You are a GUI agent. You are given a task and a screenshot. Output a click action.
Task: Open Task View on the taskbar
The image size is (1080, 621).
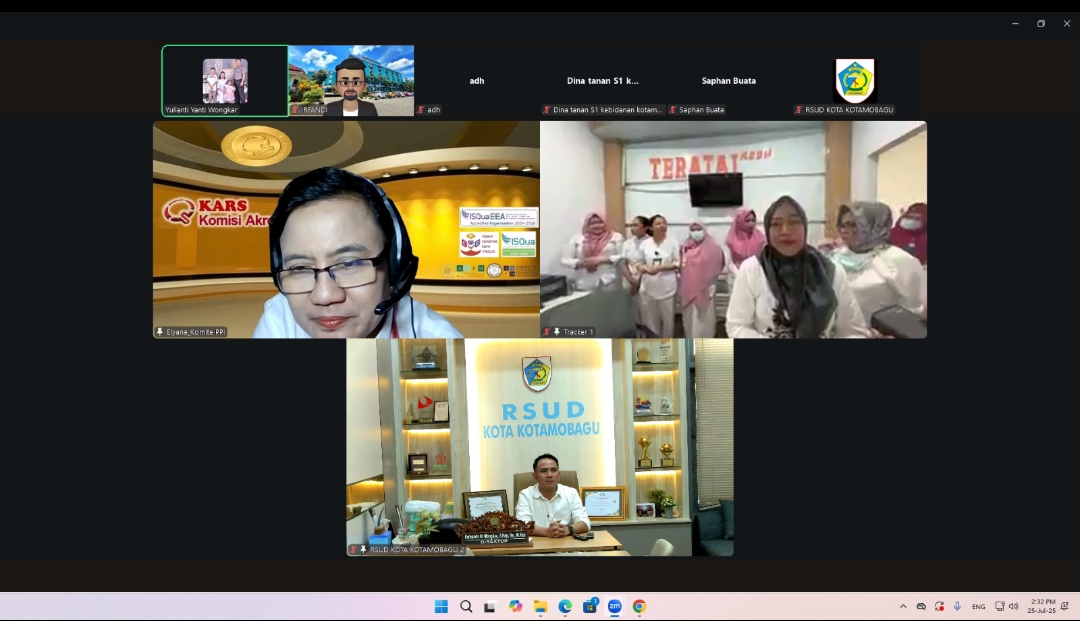[490, 607]
